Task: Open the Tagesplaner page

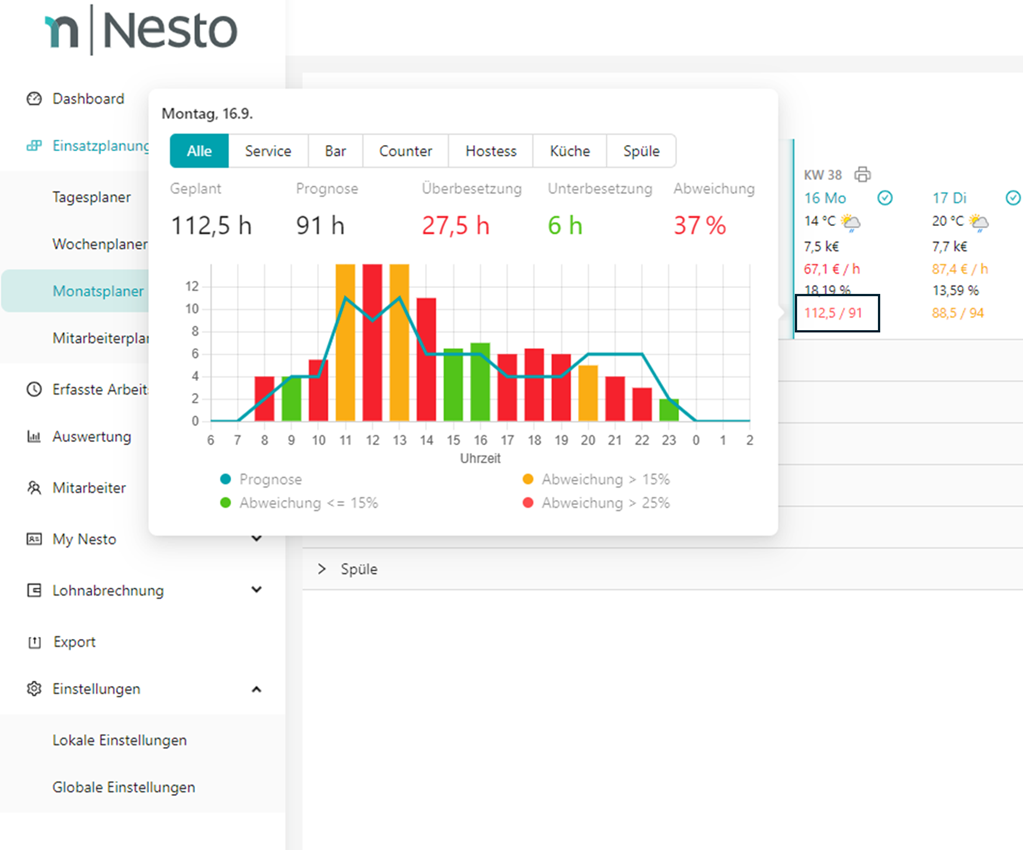Action: 92,197
